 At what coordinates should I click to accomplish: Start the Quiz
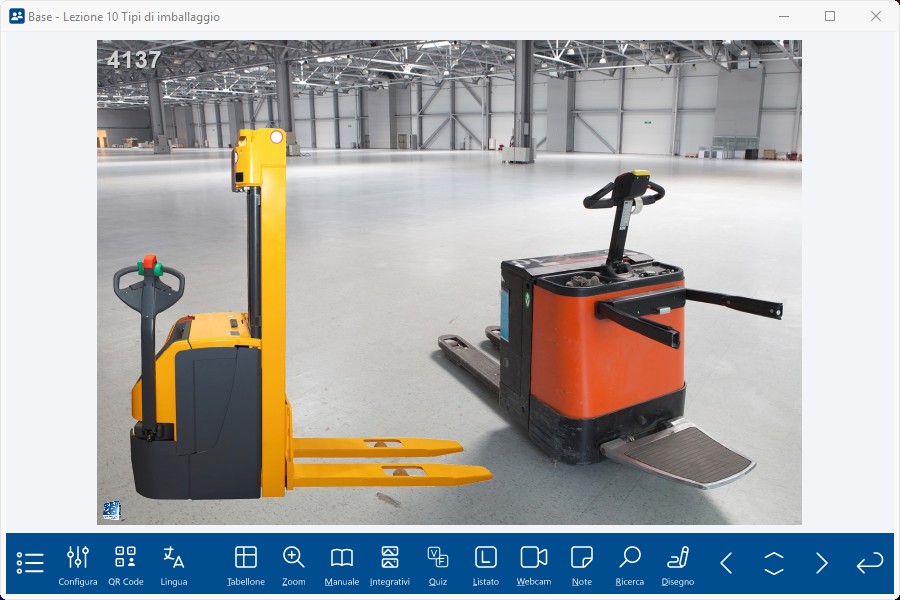pos(438,564)
